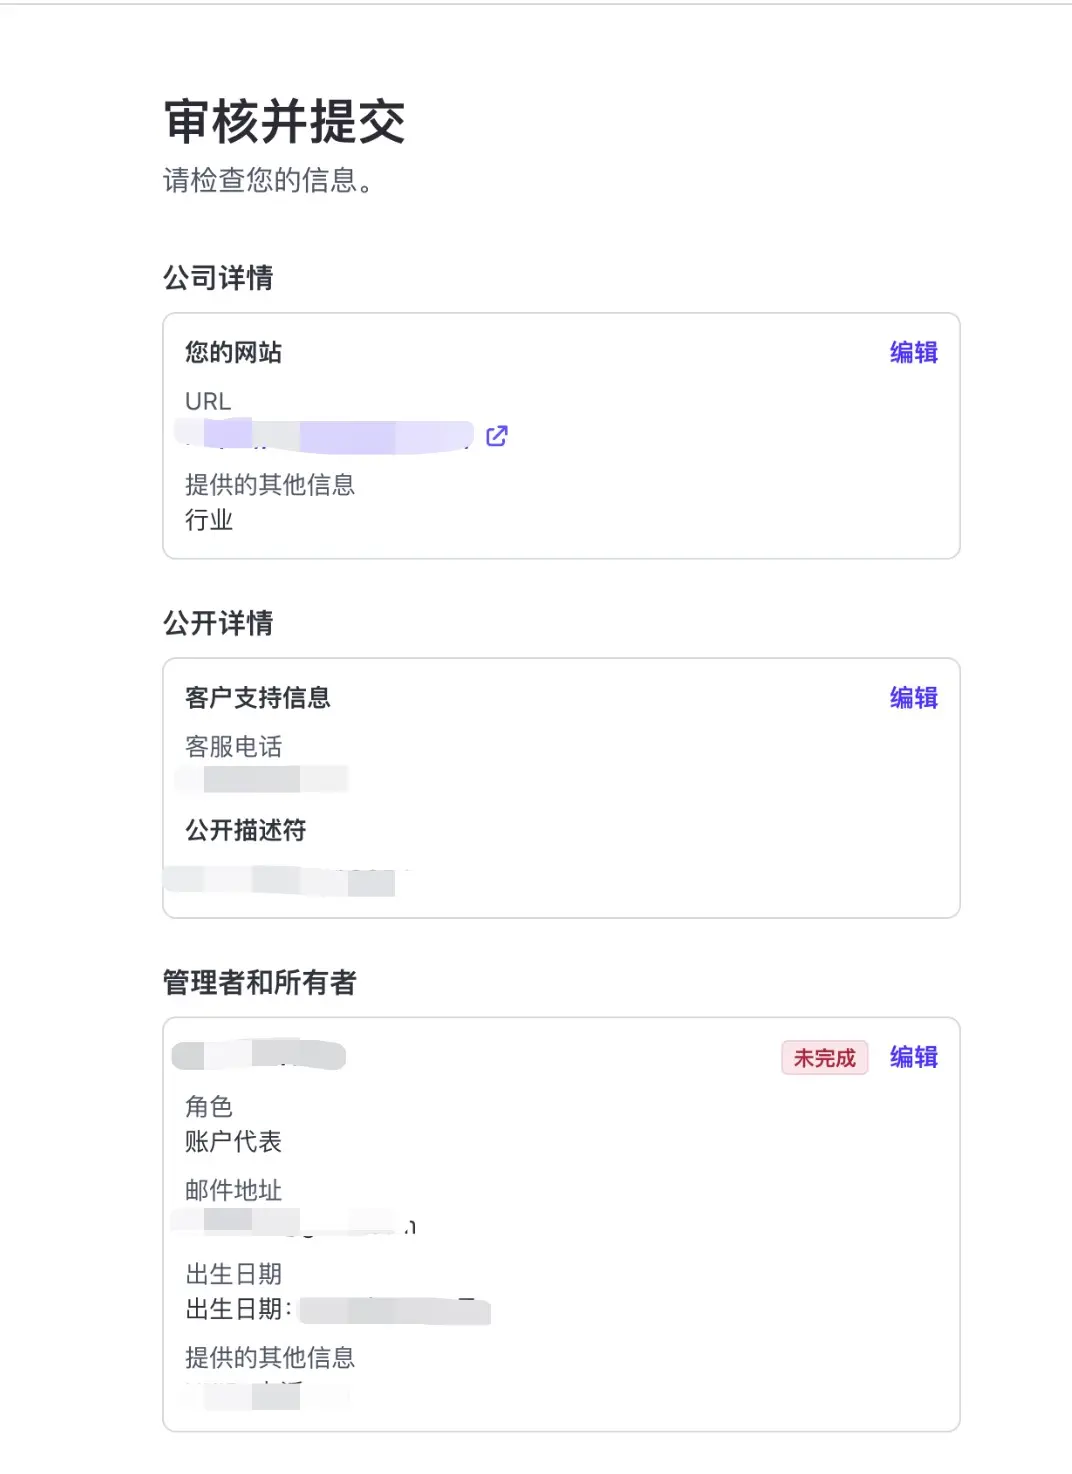Click 编辑 in the 您的网站 card
Image resolution: width=1072 pixels, height=1474 pixels.
(x=913, y=353)
